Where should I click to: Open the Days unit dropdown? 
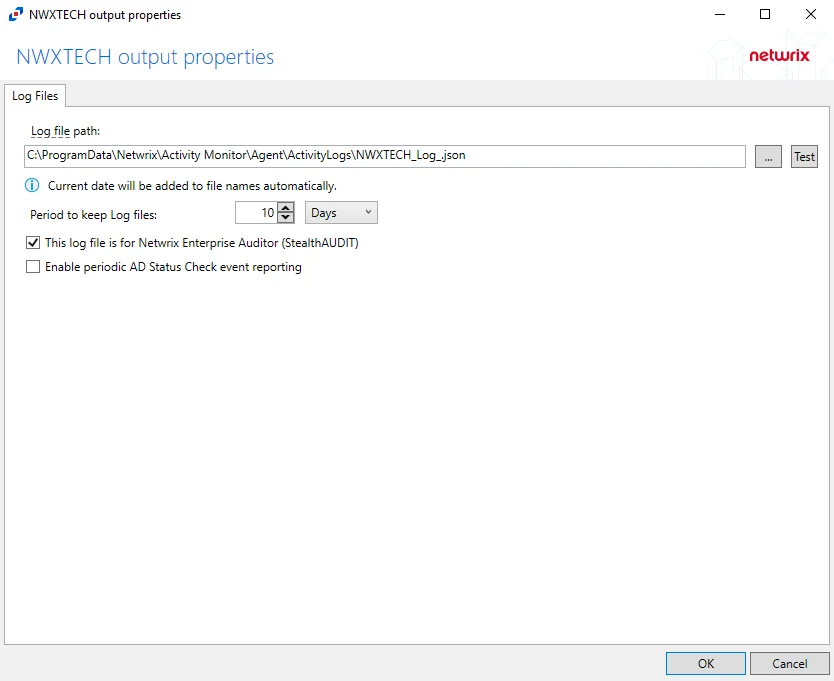tap(341, 212)
